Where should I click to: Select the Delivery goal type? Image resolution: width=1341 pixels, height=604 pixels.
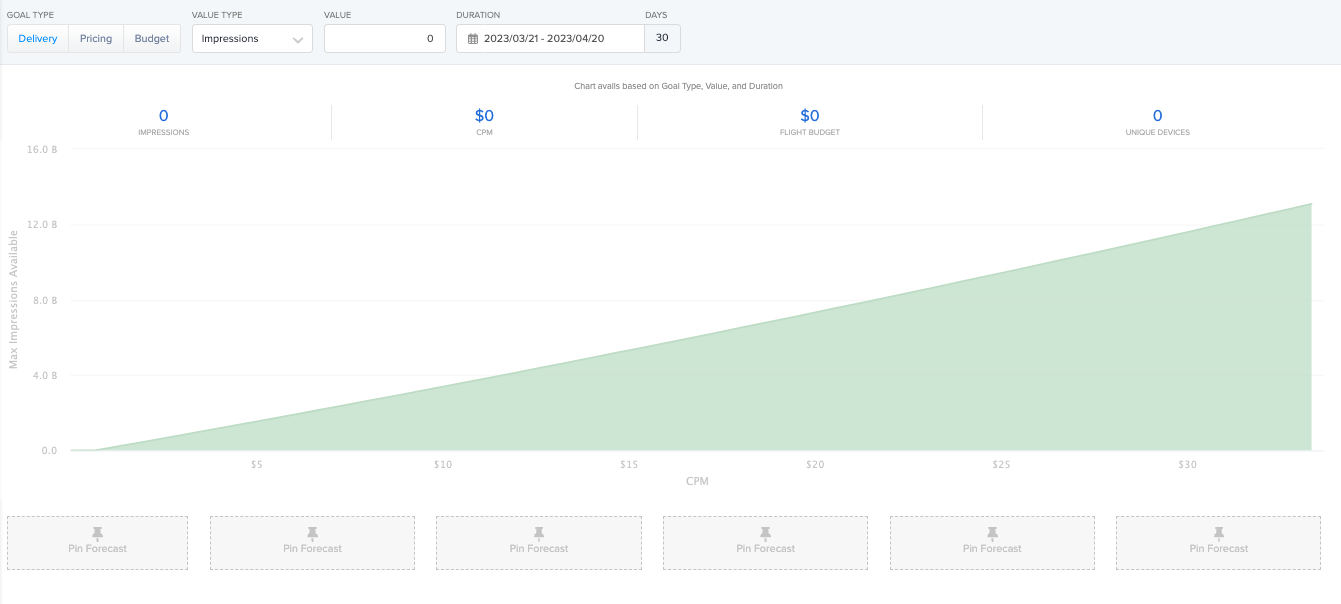click(38, 39)
